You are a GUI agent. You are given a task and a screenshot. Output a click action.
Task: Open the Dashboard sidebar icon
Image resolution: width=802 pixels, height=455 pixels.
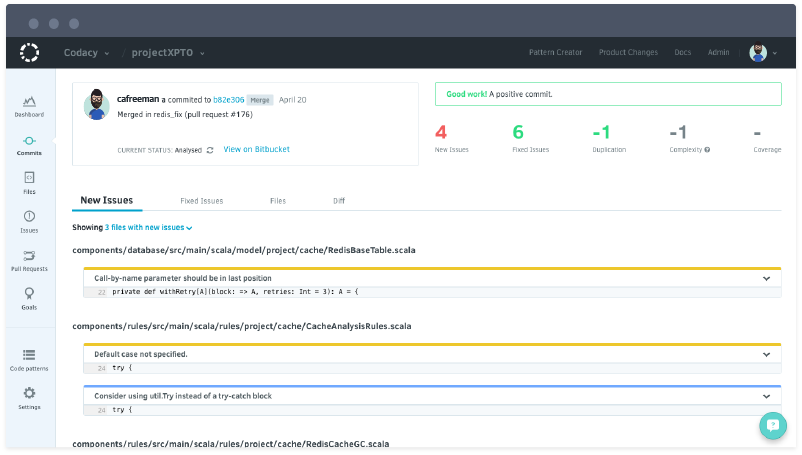pos(29,105)
